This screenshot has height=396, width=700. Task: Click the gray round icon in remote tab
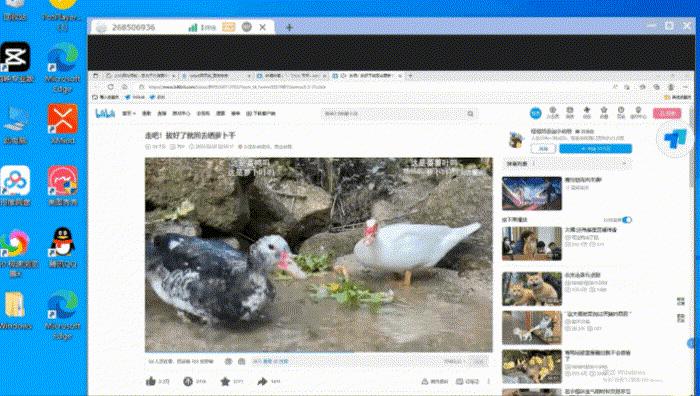247,27
